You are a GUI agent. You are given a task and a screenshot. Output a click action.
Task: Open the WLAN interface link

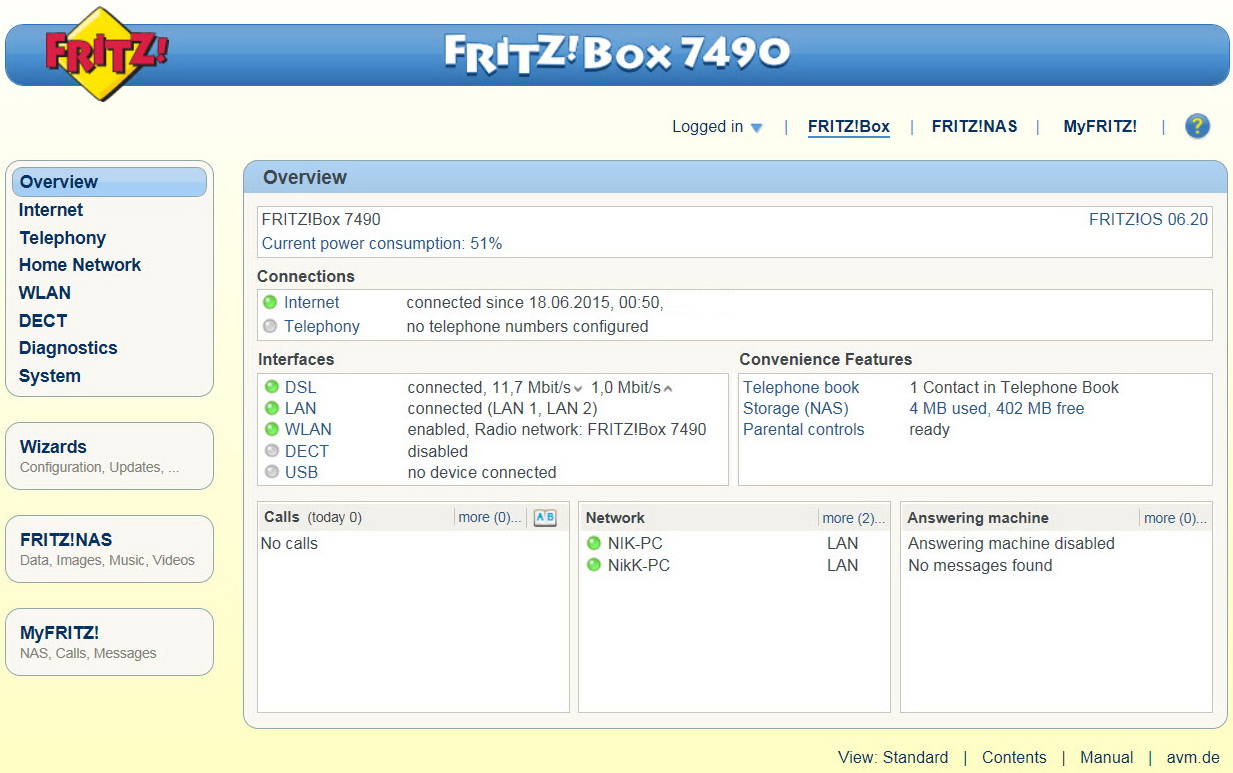308,429
